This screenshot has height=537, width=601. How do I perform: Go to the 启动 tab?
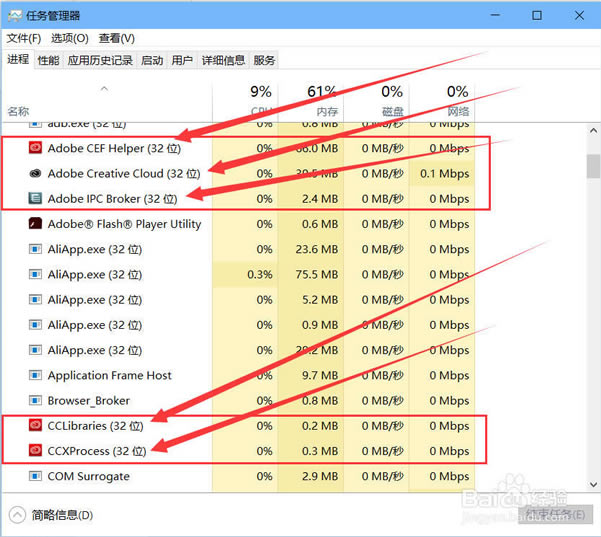tap(152, 60)
